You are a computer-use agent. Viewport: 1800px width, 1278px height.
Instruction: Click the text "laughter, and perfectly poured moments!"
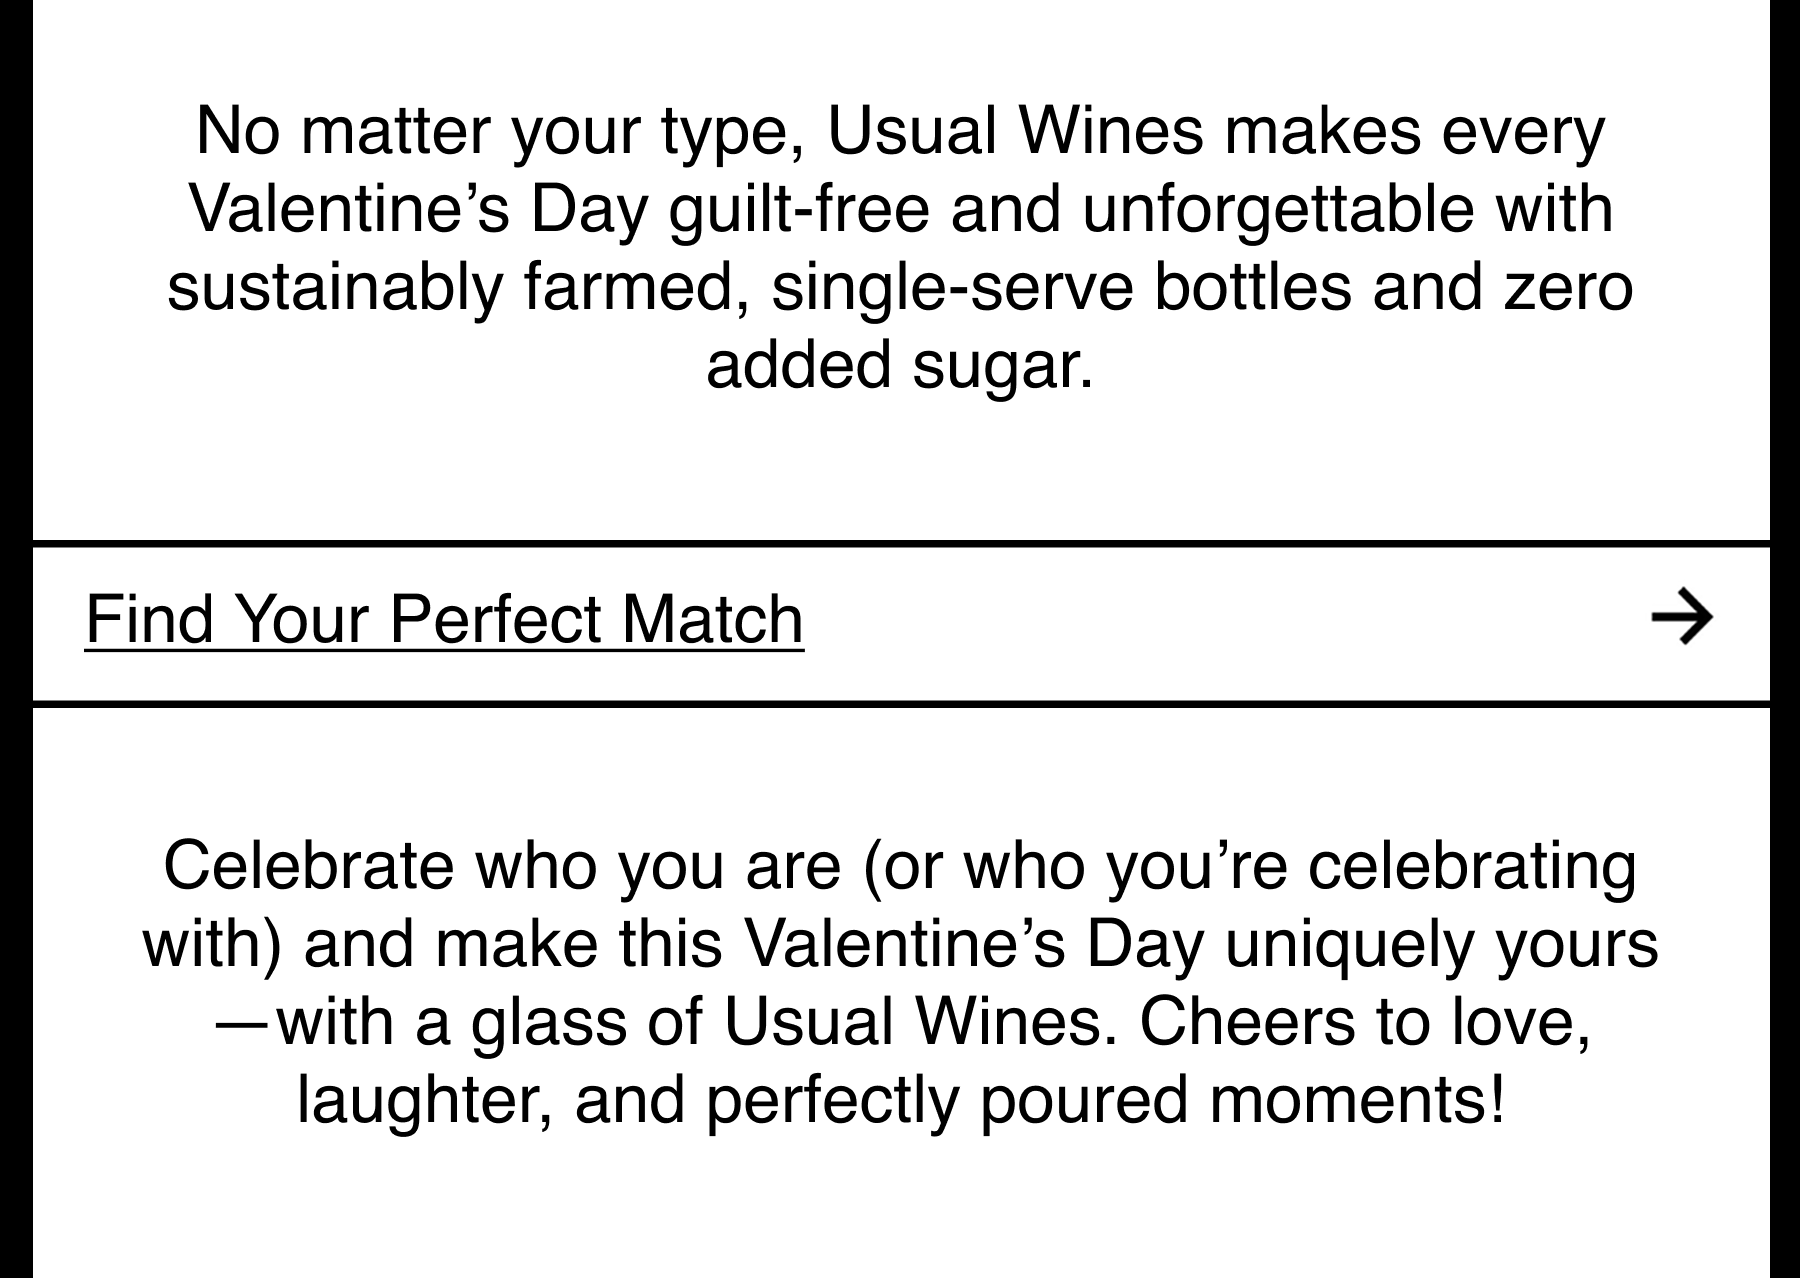(900, 1100)
